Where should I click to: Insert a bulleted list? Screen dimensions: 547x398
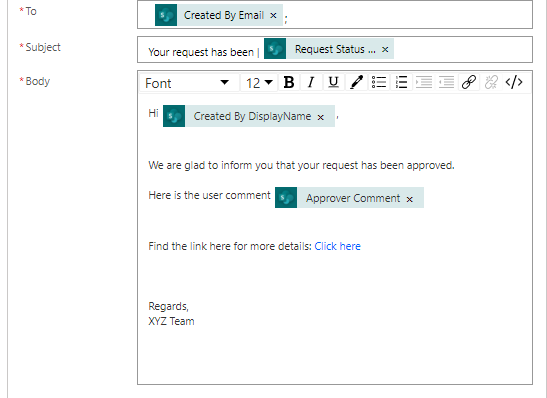pyautogui.click(x=379, y=83)
